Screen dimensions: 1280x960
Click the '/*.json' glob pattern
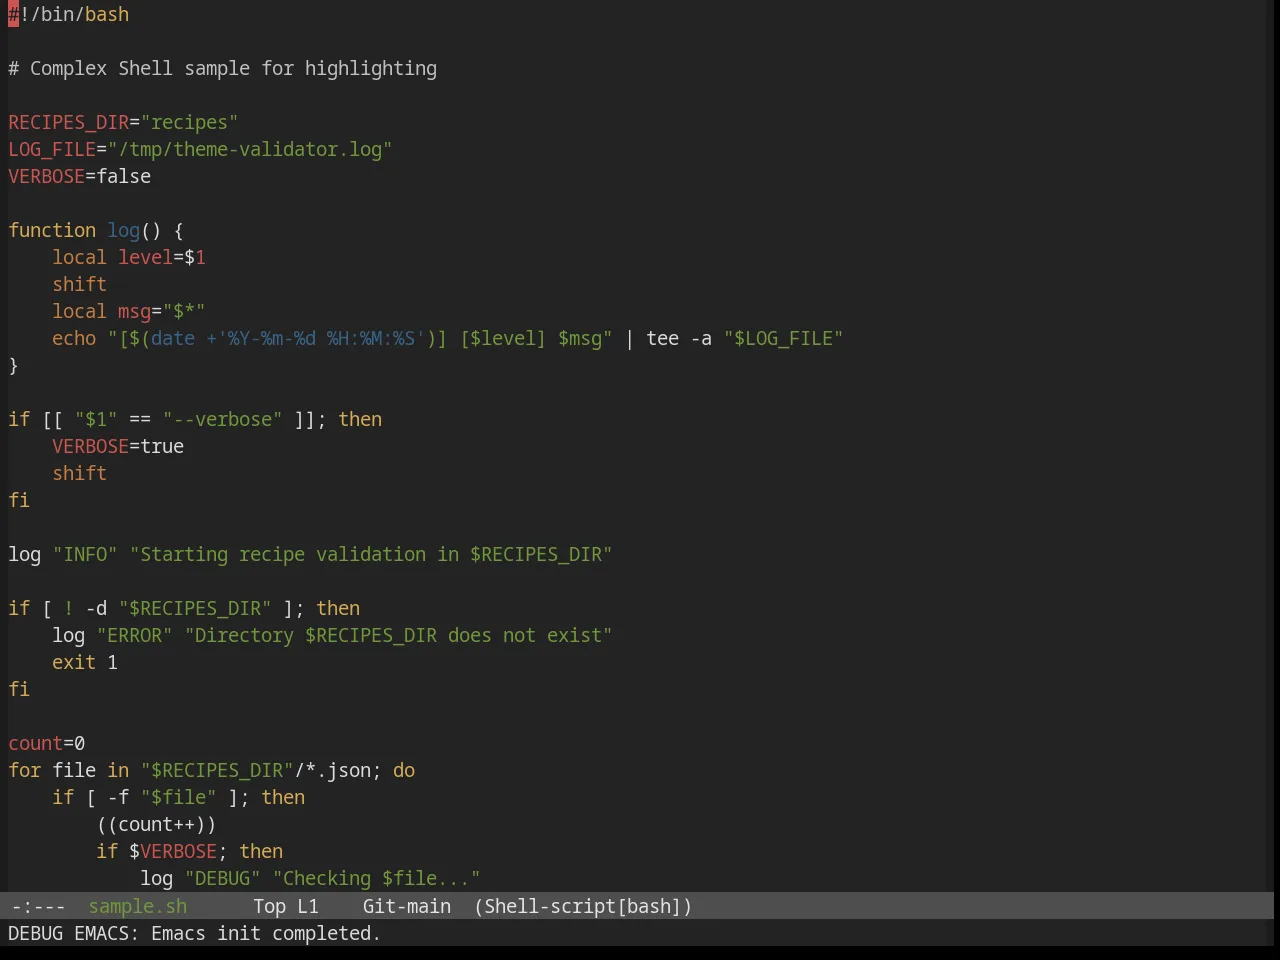click(333, 770)
